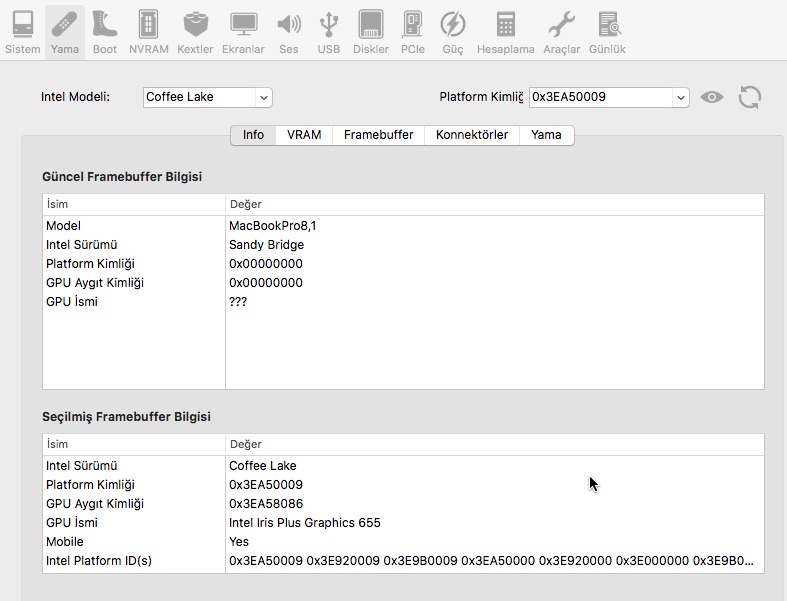Click the refresh arrows icon
The width and height of the screenshot is (787, 601).
(x=749, y=97)
